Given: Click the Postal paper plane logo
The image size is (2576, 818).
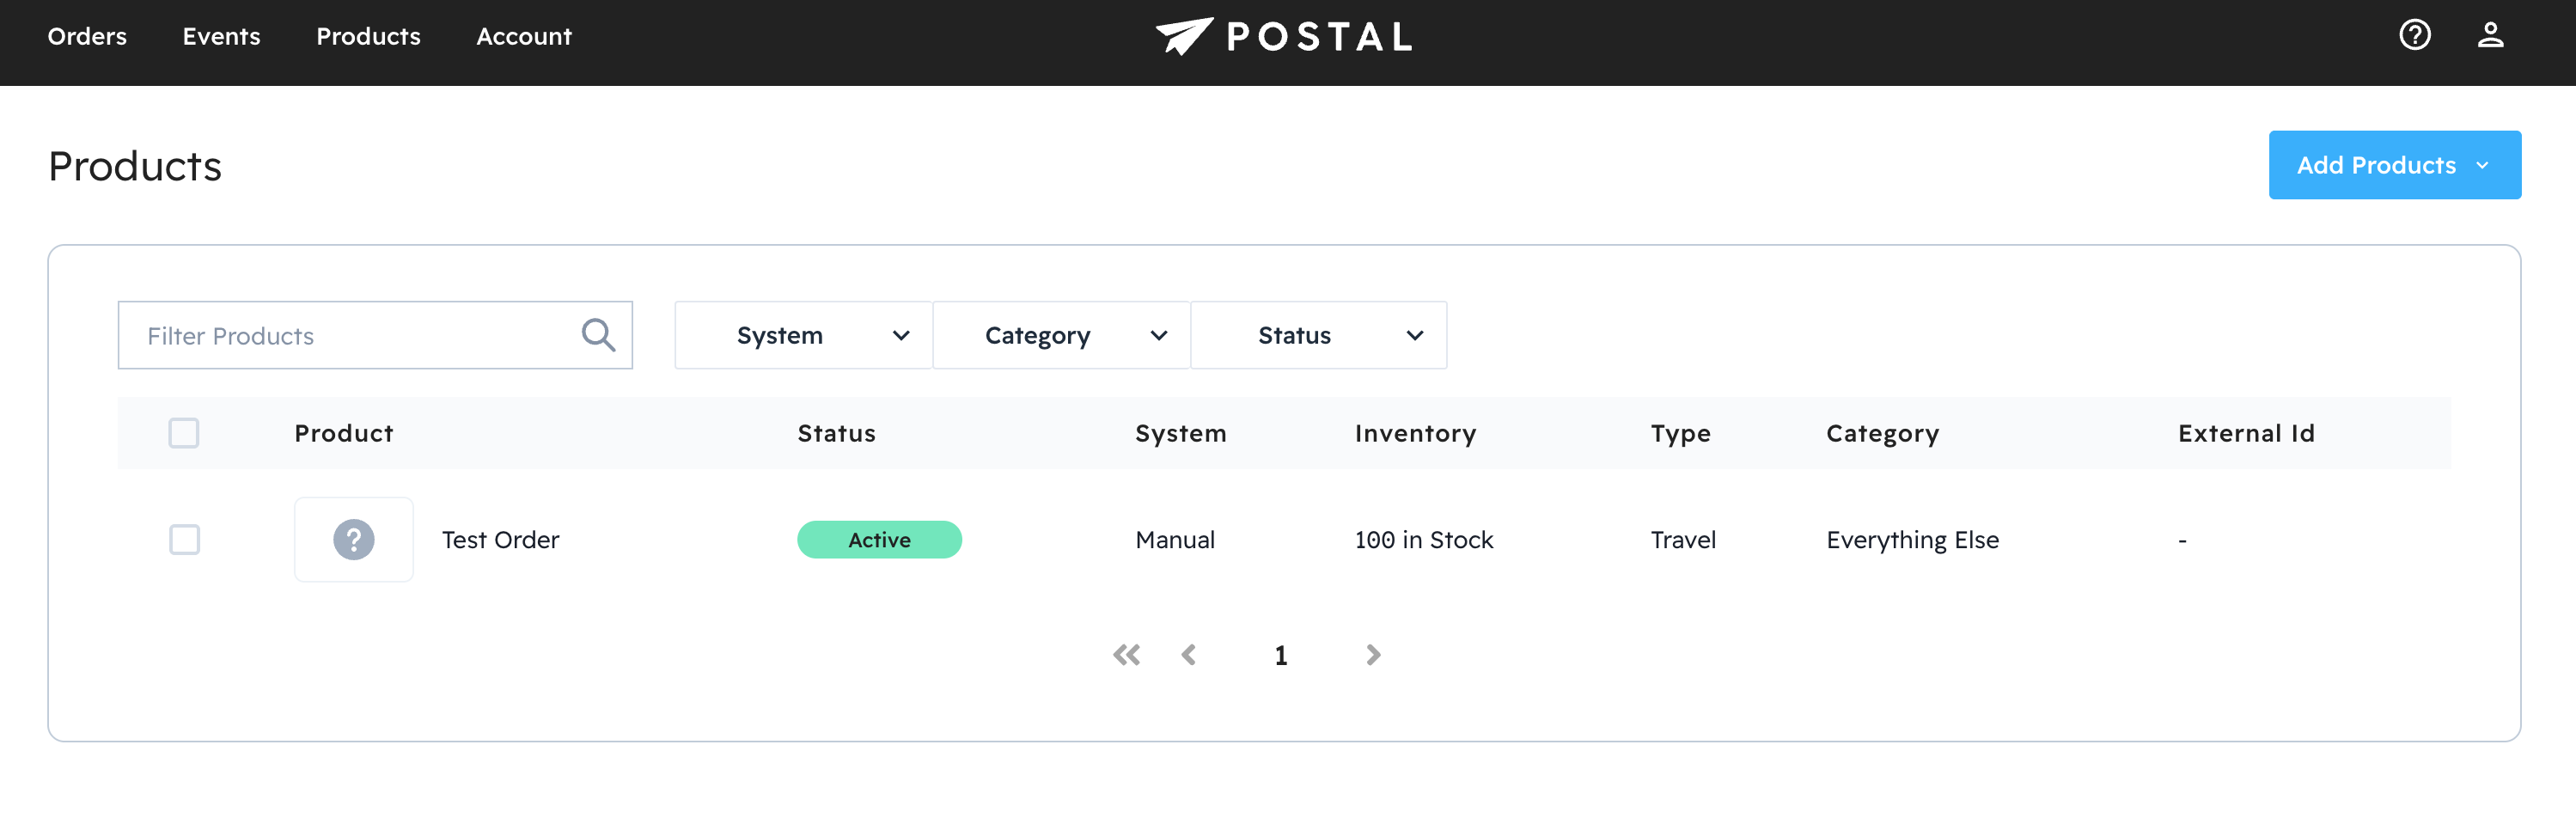Looking at the screenshot, I should tap(1184, 36).
